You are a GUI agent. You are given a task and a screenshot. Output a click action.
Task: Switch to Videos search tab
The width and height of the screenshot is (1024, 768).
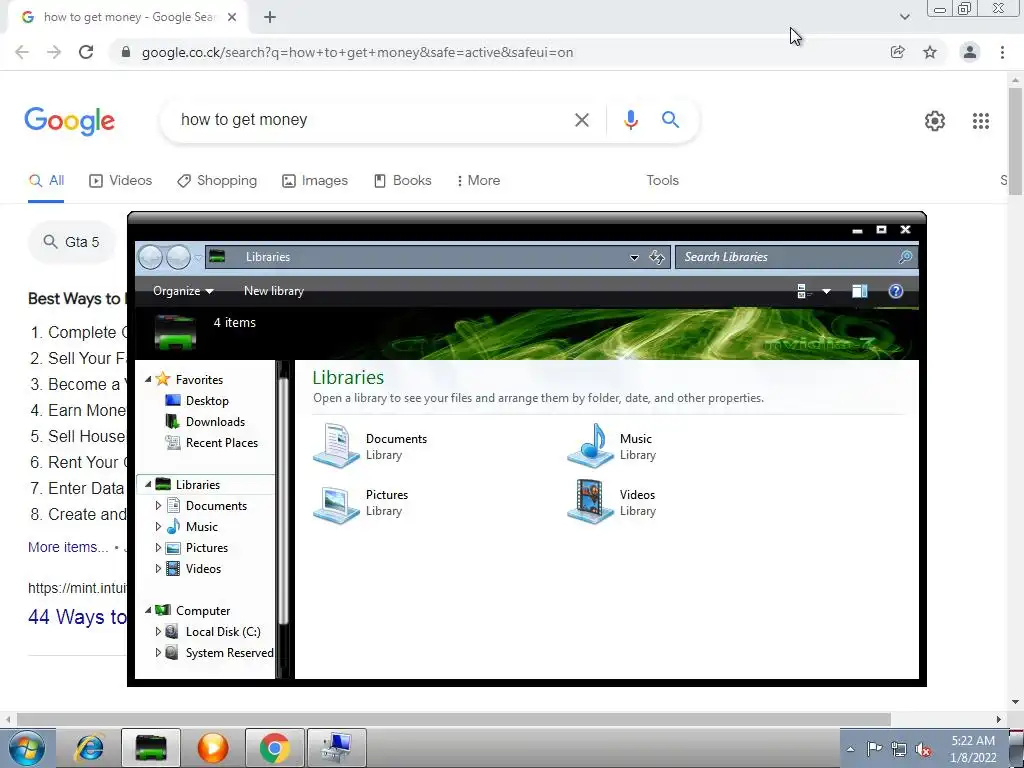point(120,181)
